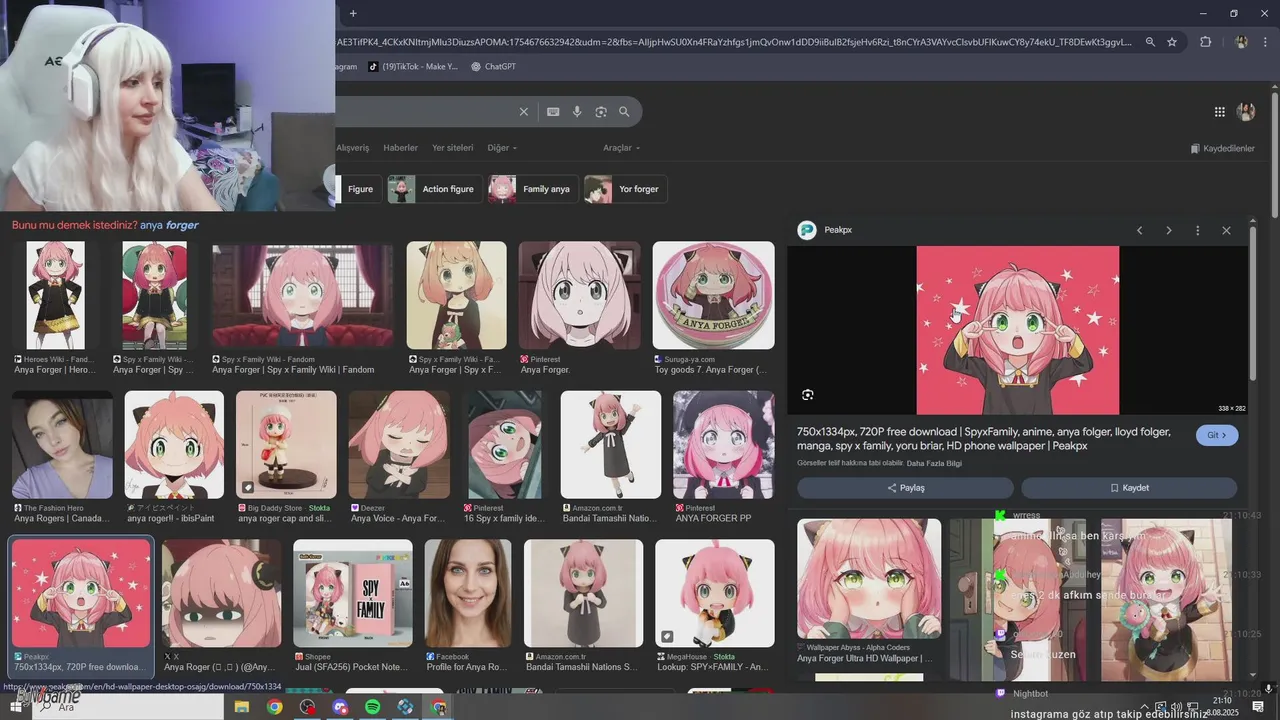Click the zoom magnifier in the address bar

[1150, 42]
